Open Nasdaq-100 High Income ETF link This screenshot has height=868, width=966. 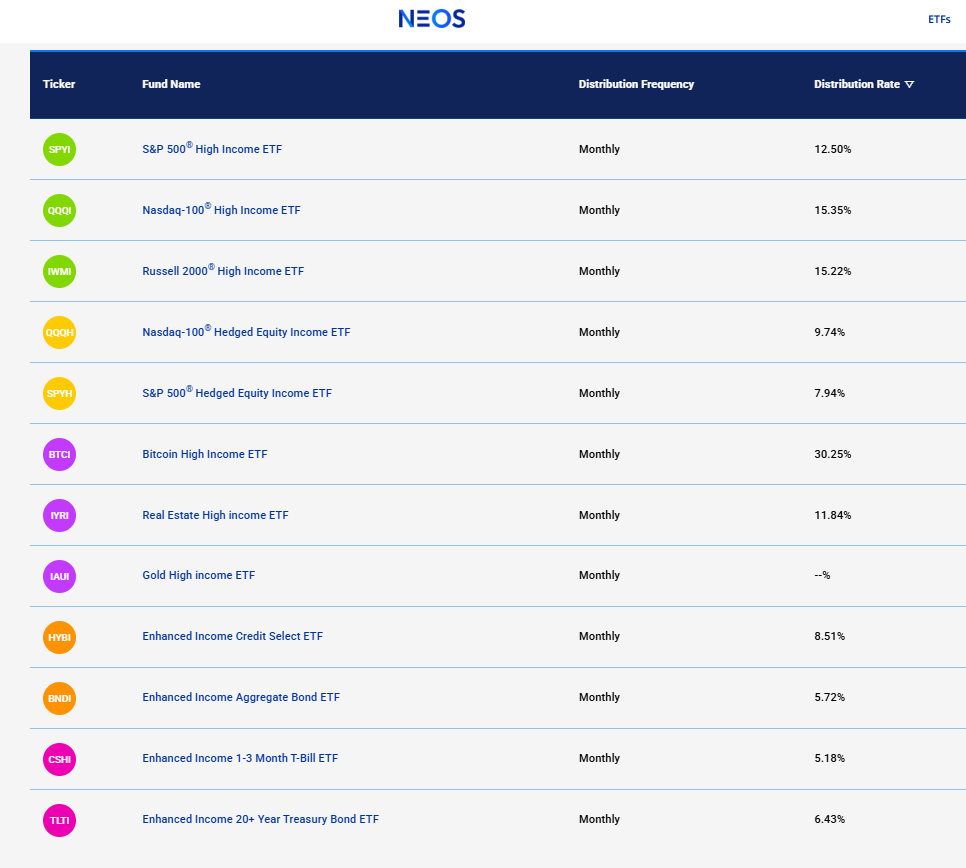pos(221,209)
